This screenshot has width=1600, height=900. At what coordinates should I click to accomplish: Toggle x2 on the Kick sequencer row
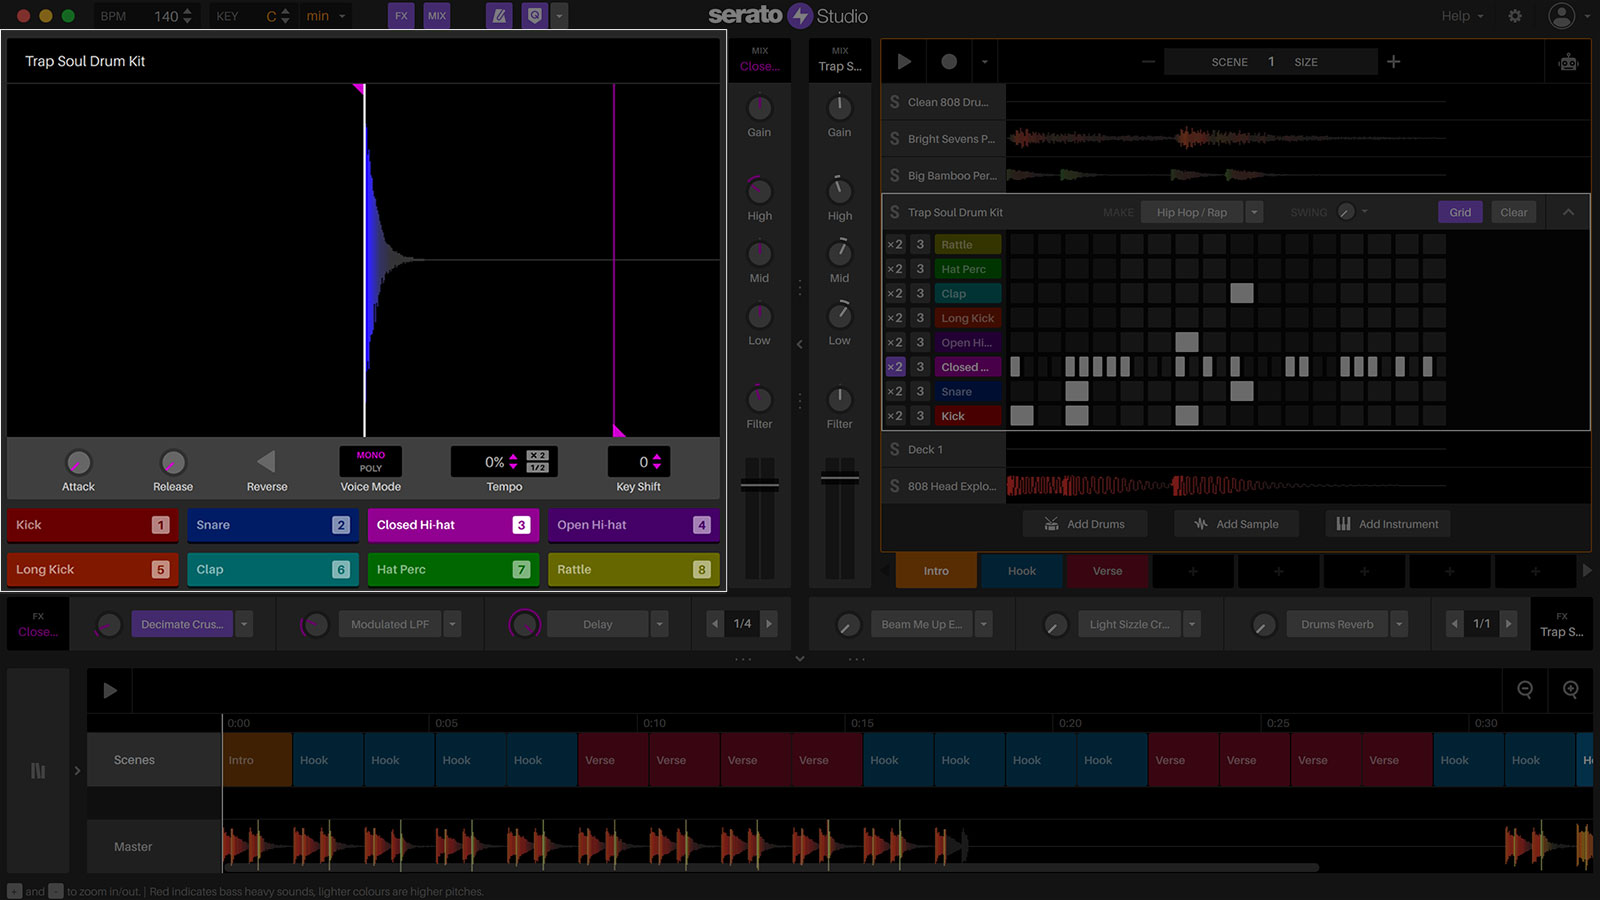coord(895,416)
